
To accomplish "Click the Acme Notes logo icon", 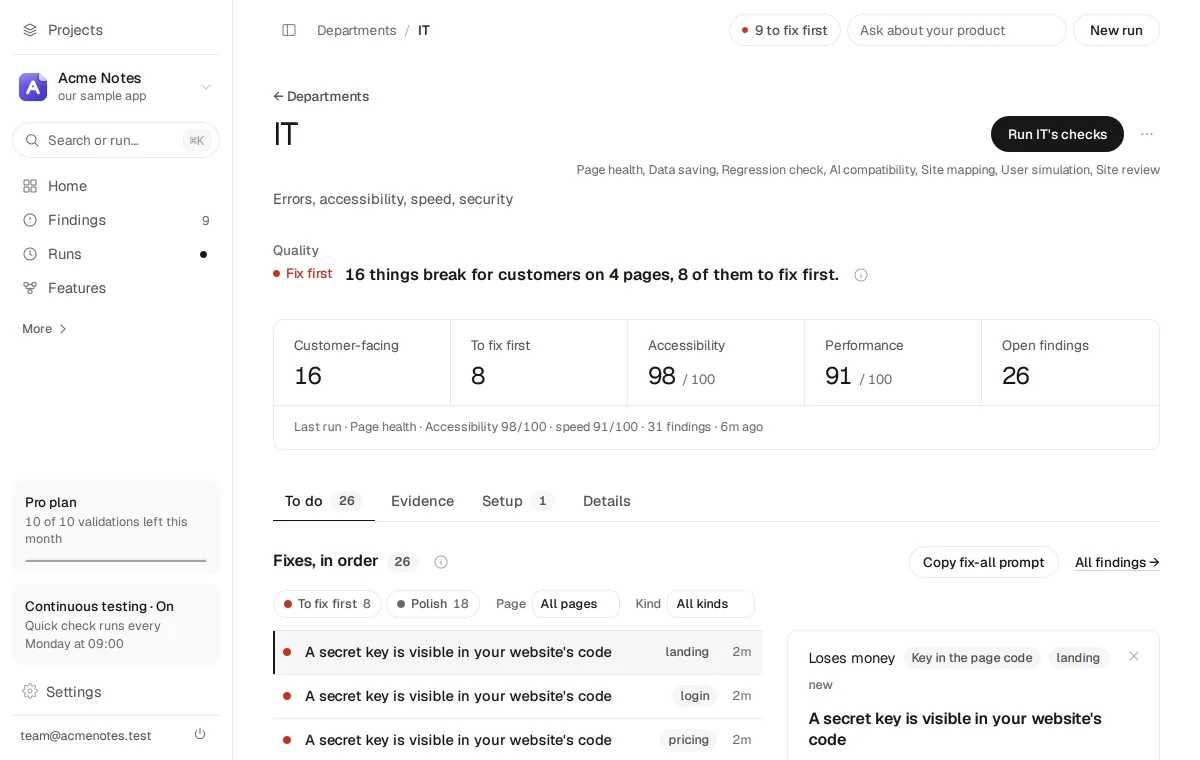I will tap(33, 87).
